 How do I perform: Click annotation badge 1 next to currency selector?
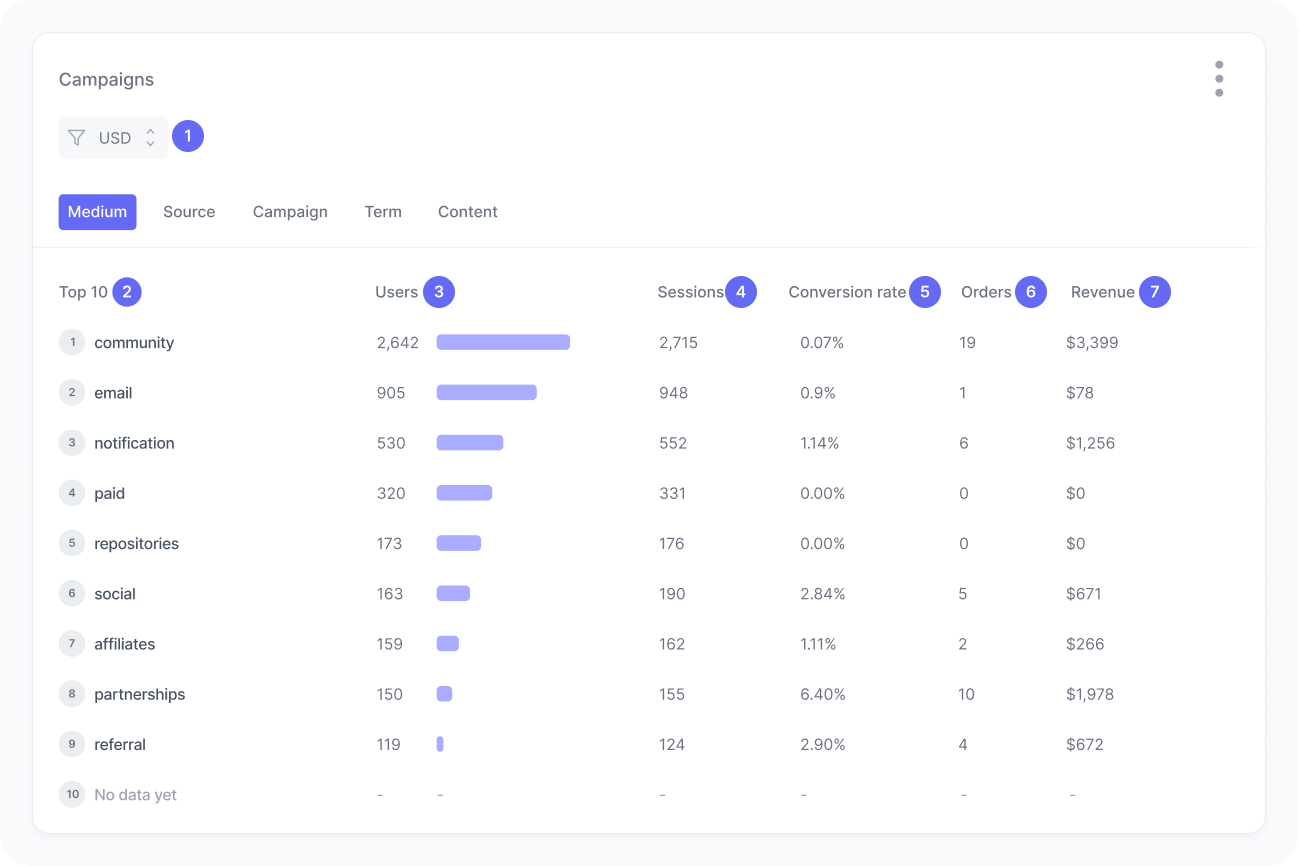click(188, 136)
